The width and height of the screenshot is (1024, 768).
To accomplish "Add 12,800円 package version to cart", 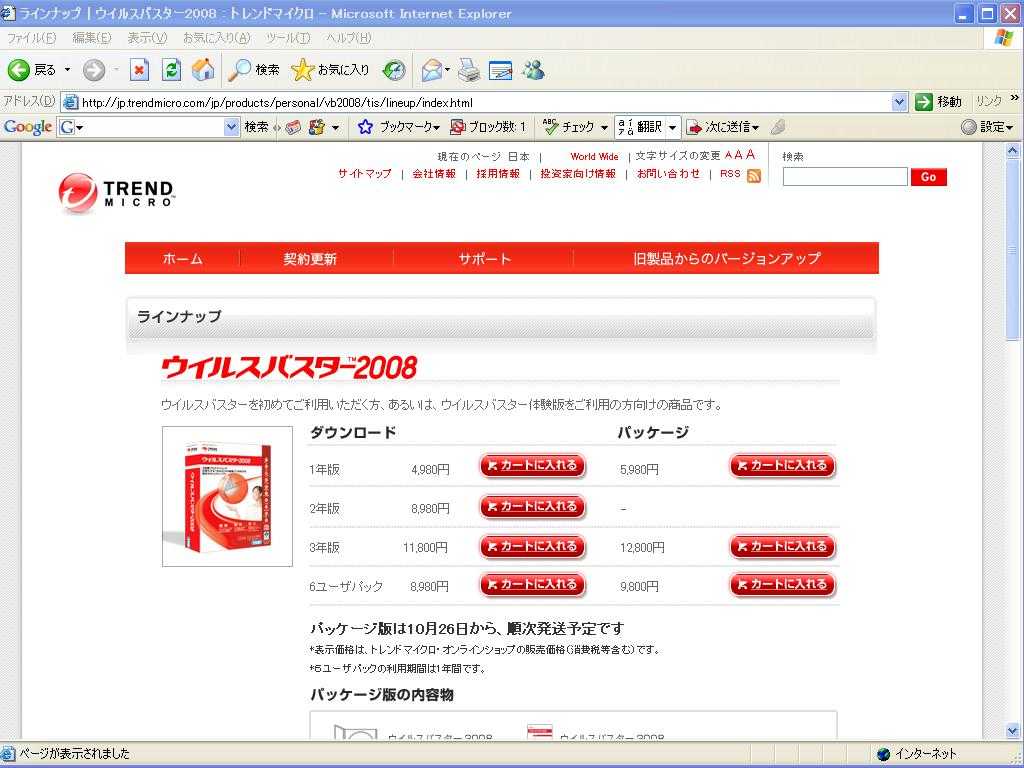I will [x=782, y=547].
